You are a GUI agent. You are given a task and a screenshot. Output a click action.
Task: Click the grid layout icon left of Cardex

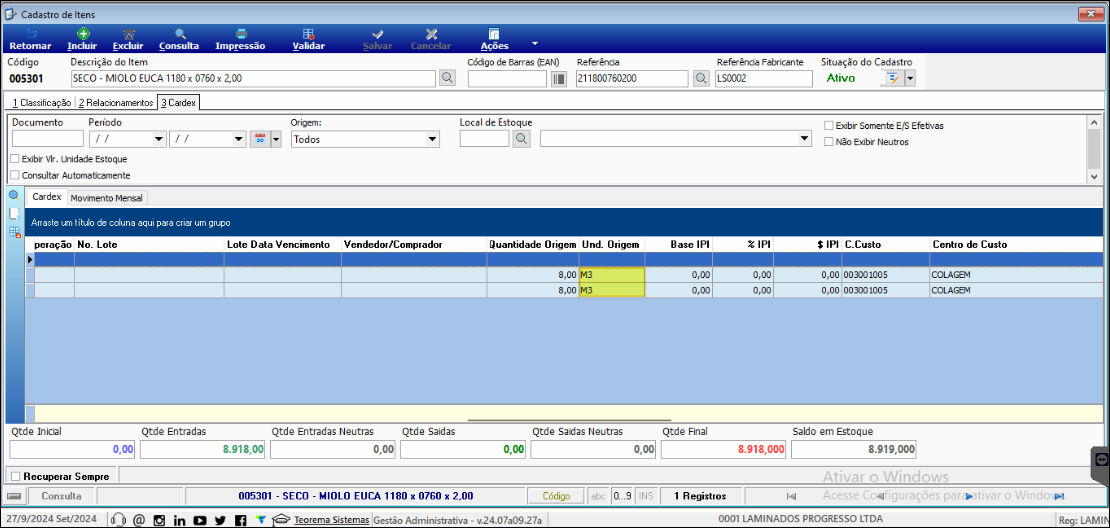[13, 232]
